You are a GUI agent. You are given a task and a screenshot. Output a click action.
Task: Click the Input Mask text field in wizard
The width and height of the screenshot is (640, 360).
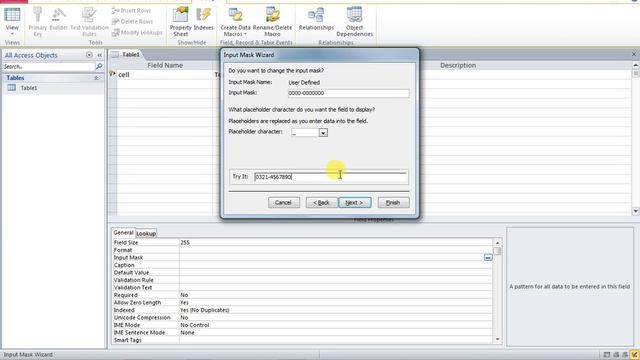click(x=348, y=93)
